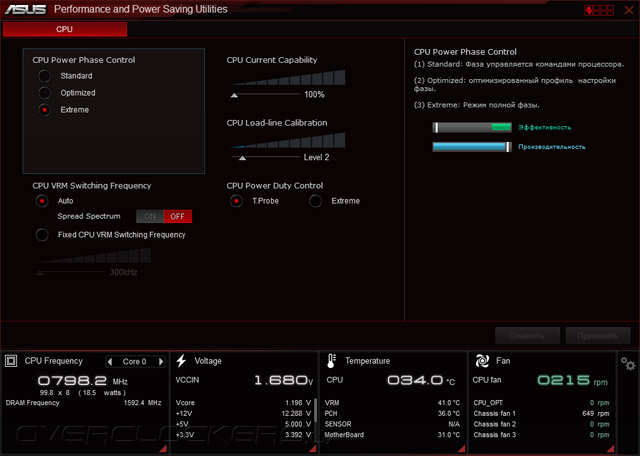Open the CPU tab
Viewport: 640px width, 456px height.
(65, 29)
